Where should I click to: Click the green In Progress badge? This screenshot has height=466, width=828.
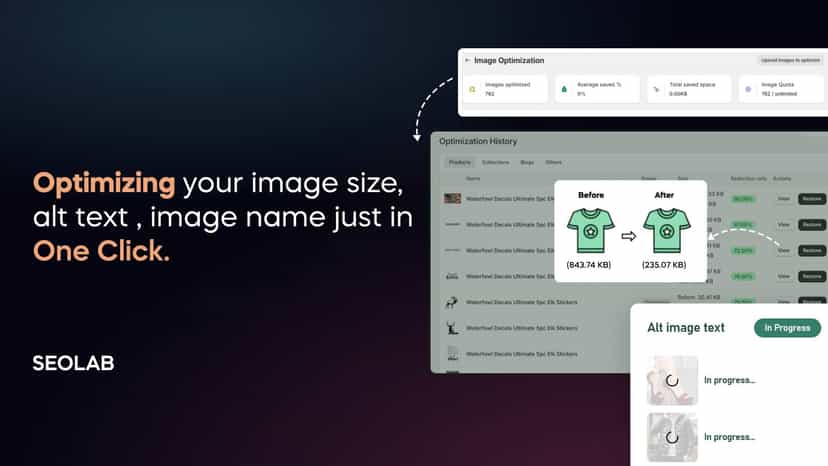pos(787,328)
